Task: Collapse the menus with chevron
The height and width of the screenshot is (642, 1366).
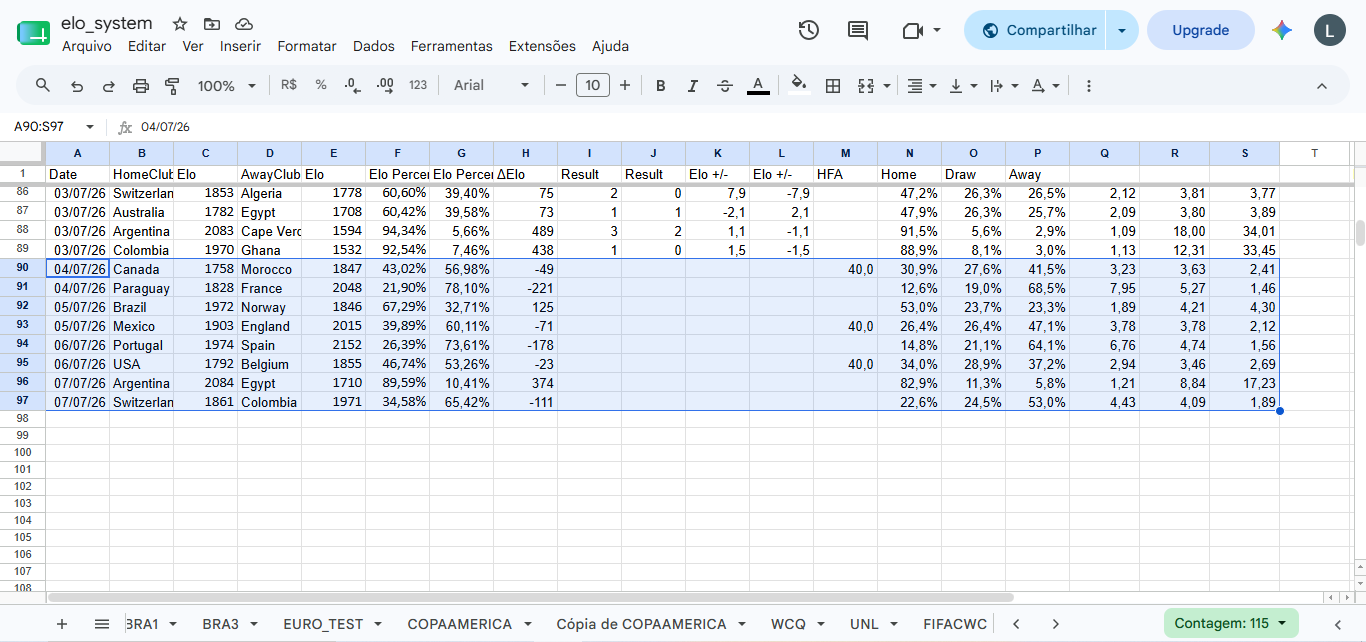Action: [x=1322, y=86]
